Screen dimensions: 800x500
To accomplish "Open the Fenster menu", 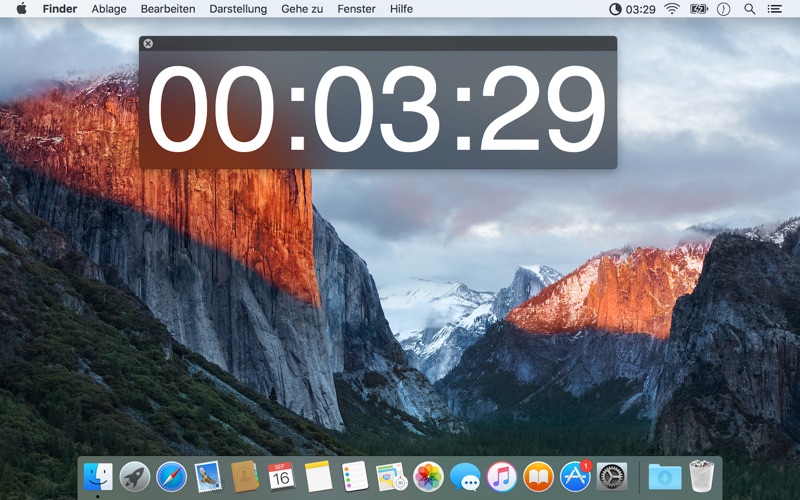I will click(x=356, y=9).
